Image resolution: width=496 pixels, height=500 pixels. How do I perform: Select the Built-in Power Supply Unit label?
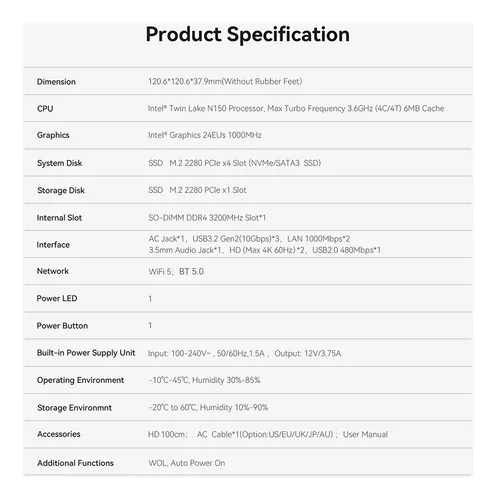pyautogui.click(x=86, y=353)
